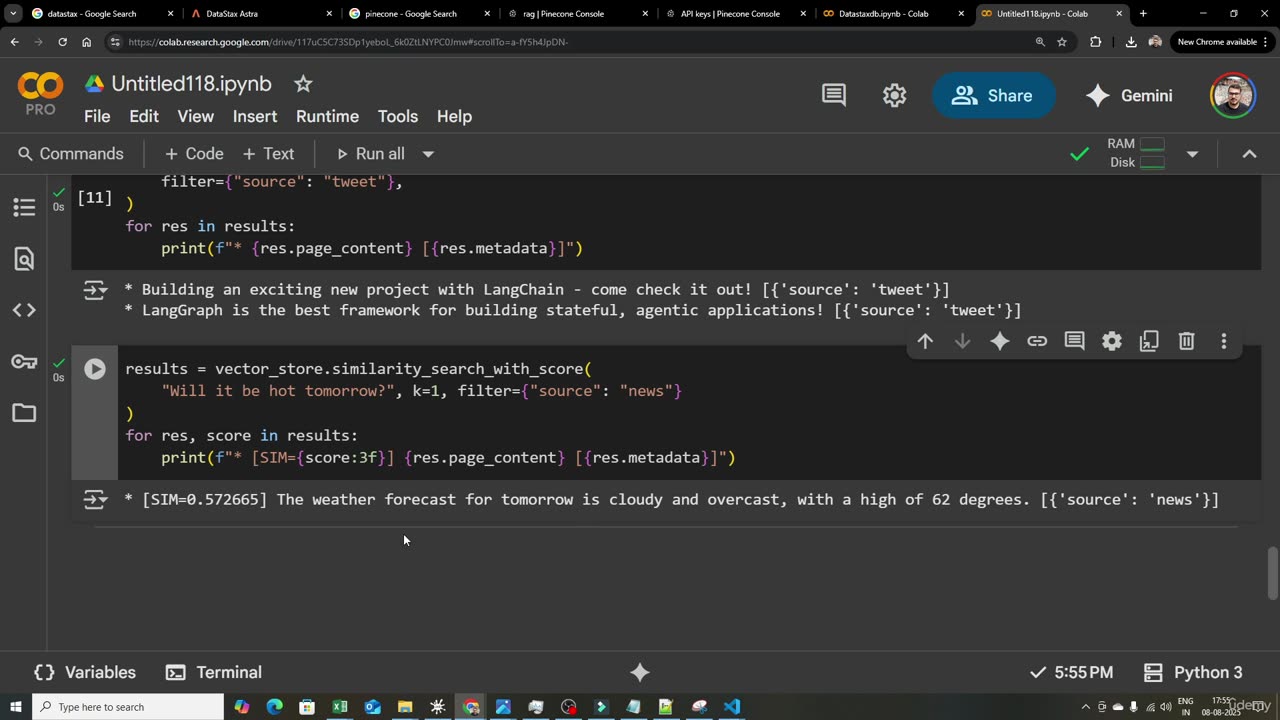Open cell settings gear in cell toolbar
Viewport: 1280px width, 720px height.
(x=1111, y=341)
